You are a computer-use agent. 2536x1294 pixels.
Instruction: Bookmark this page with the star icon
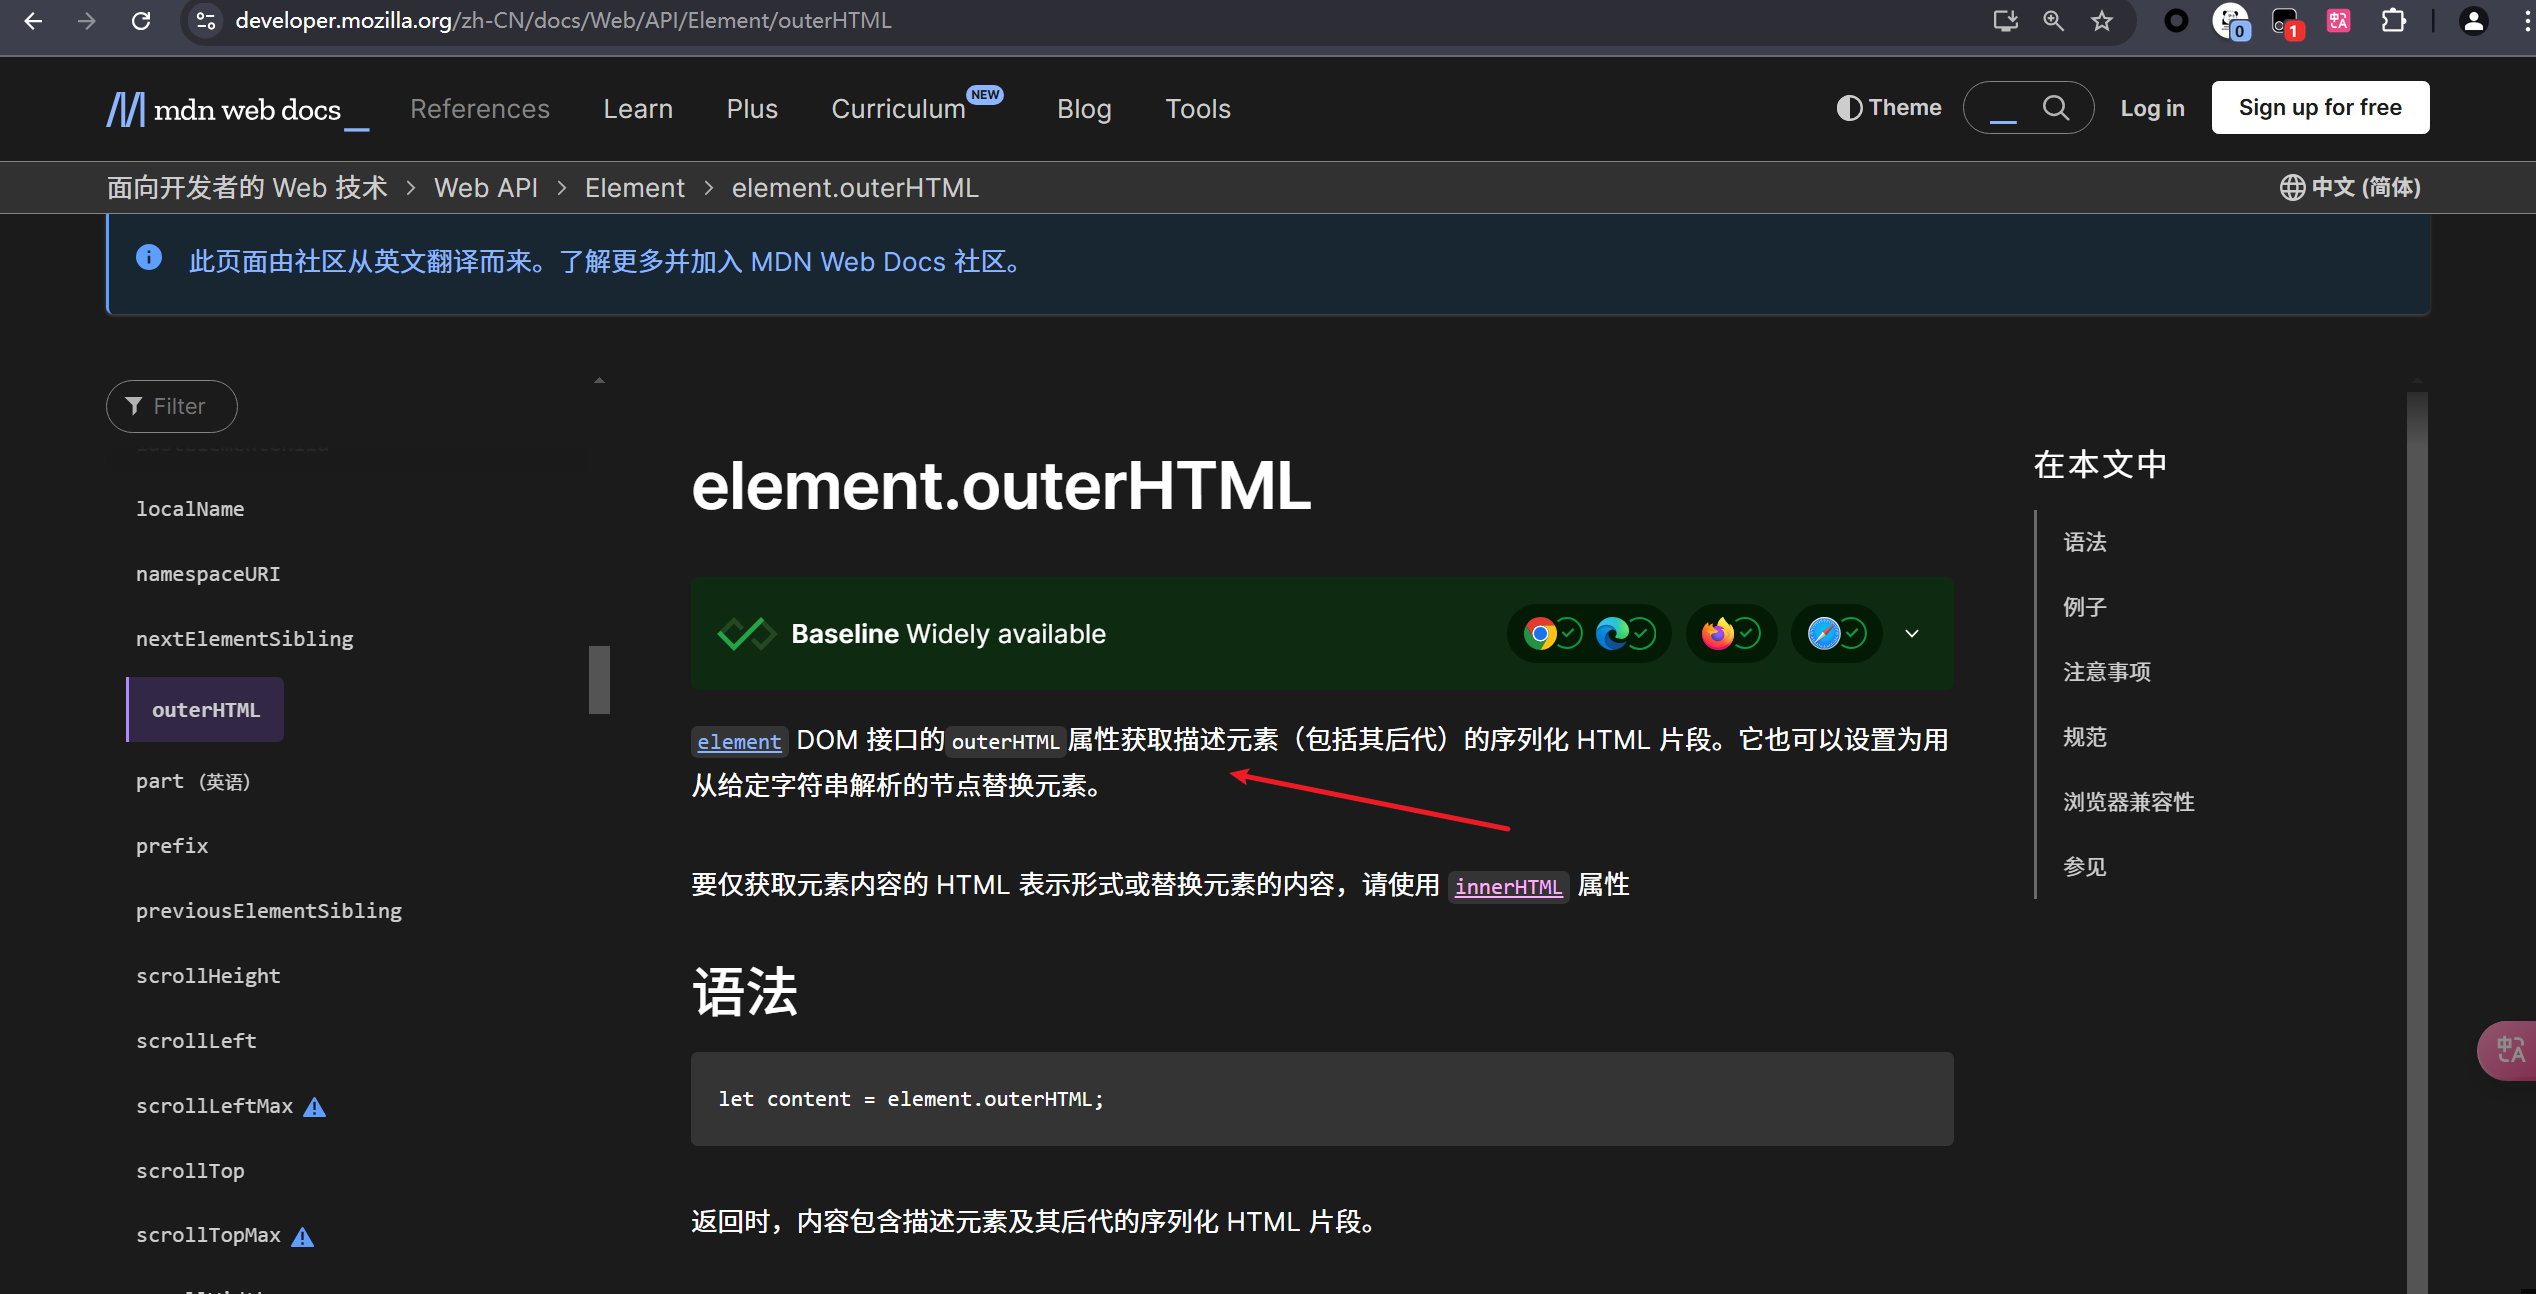(x=2102, y=21)
